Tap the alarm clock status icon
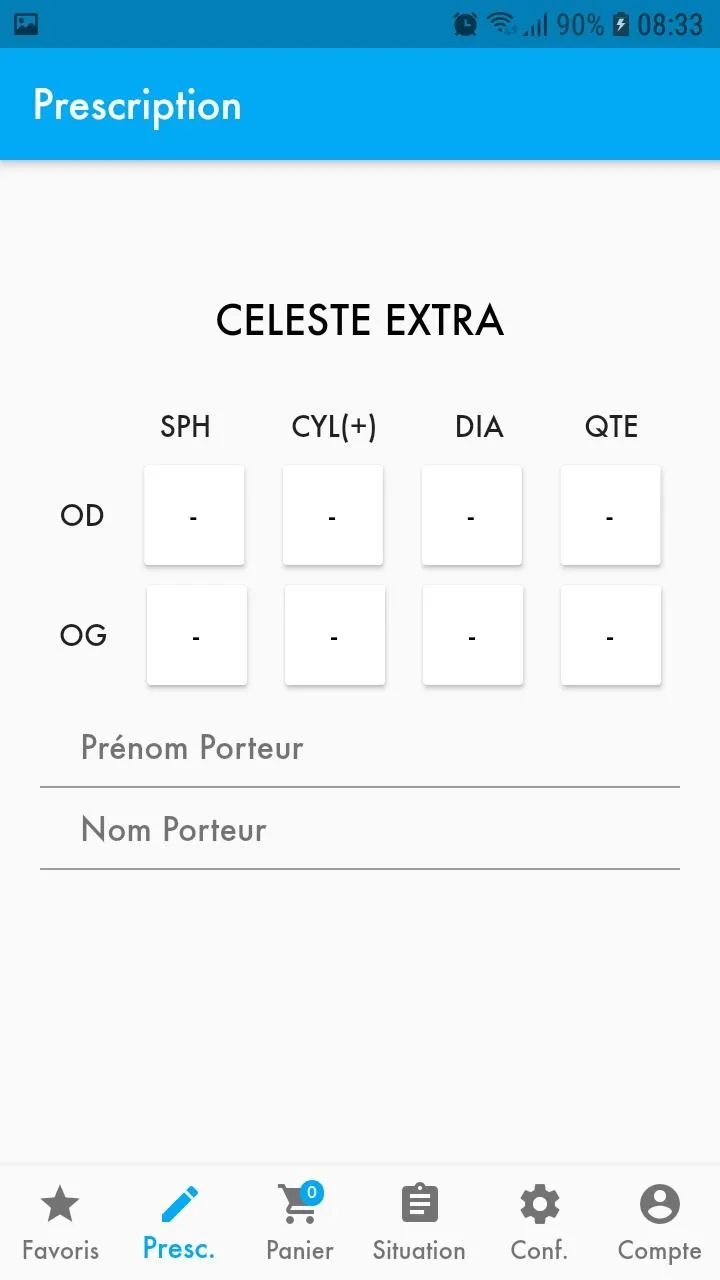This screenshot has width=720, height=1280. click(x=465, y=24)
